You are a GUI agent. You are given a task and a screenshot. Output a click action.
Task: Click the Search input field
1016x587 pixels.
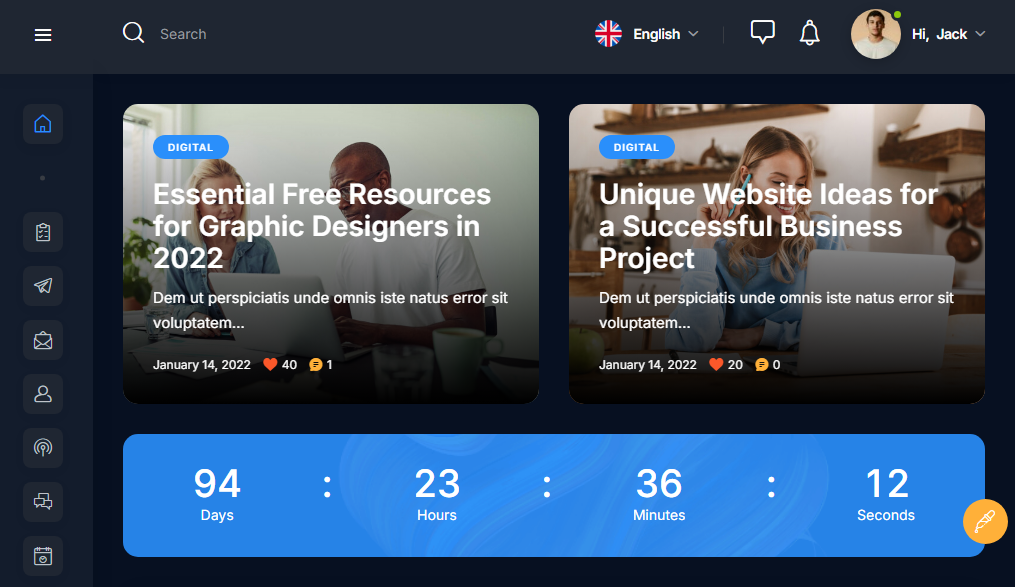(300, 34)
